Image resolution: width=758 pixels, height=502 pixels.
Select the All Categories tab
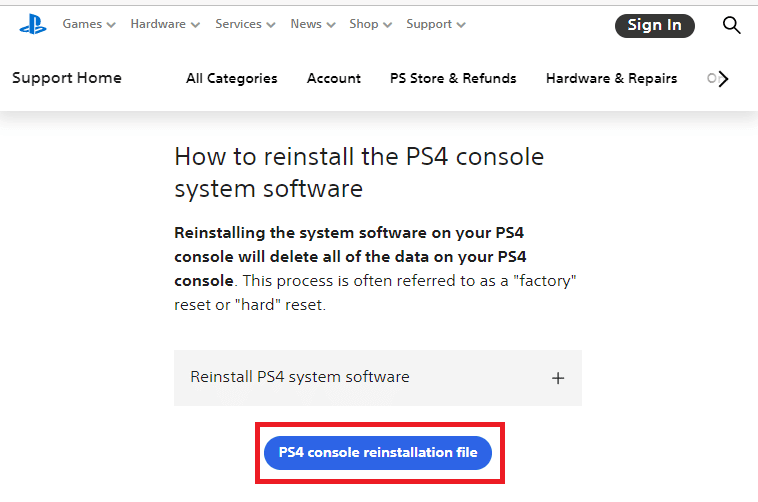click(x=232, y=78)
